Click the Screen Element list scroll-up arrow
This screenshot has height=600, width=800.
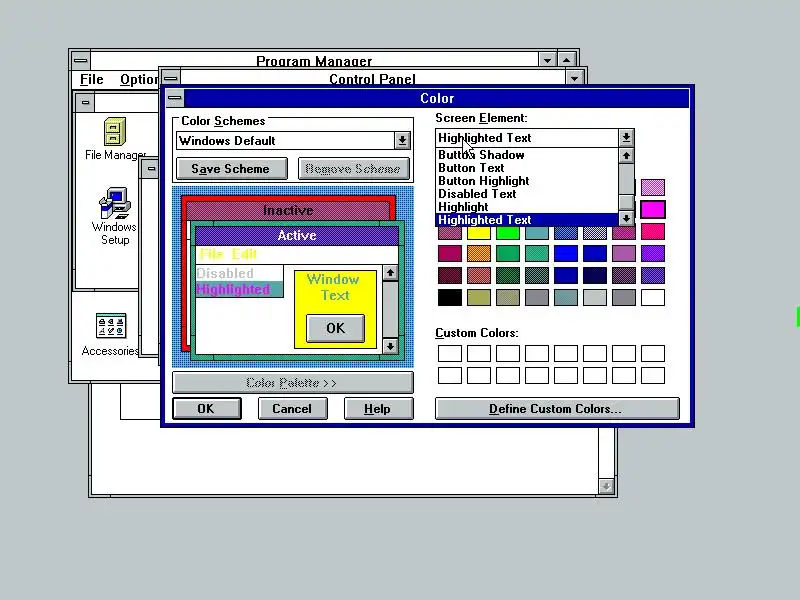626,156
